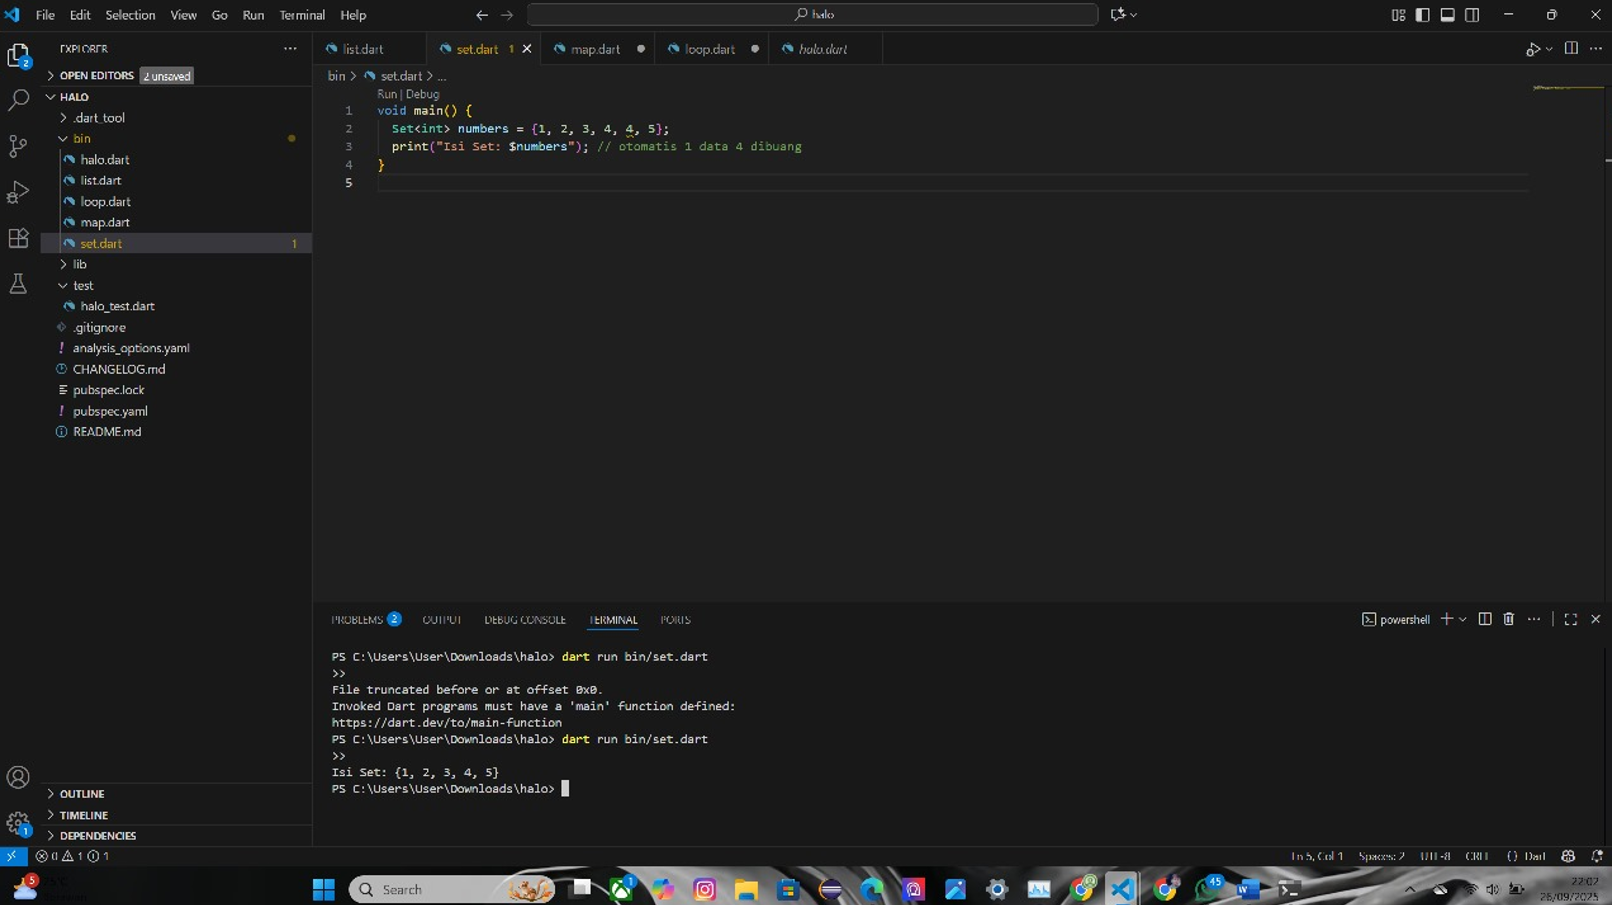Click the Accounts icon in activity bar
This screenshot has width=1612, height=905.
(18, 777)
